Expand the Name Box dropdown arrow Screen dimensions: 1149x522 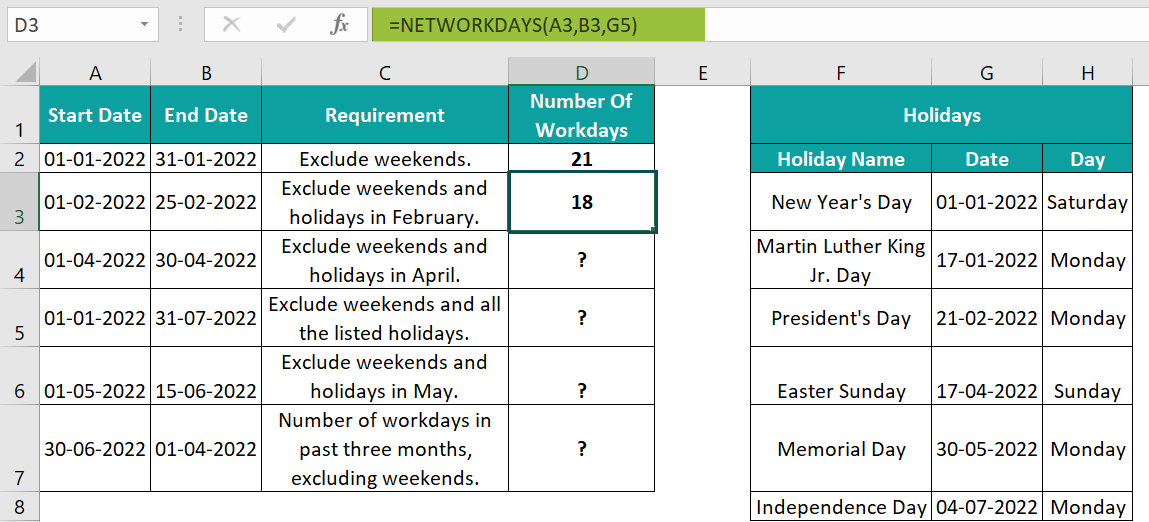click(144, 25)
